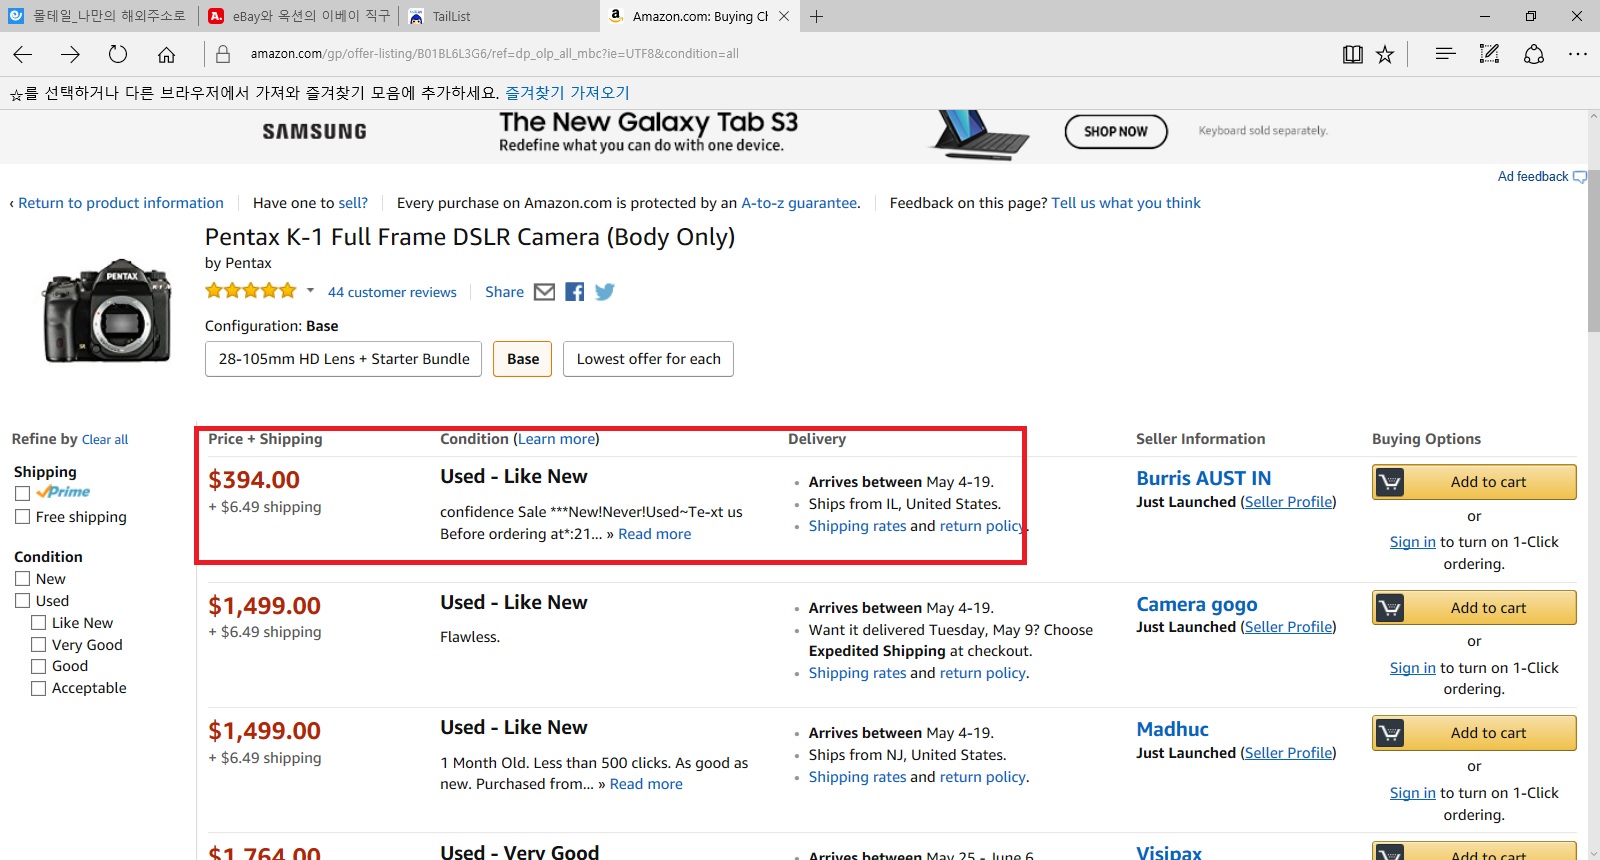The height and width of the screenshot is (860, 1600).
Task: Click Sign in under Burris AUST IN offer
Action: [1412, 542]
